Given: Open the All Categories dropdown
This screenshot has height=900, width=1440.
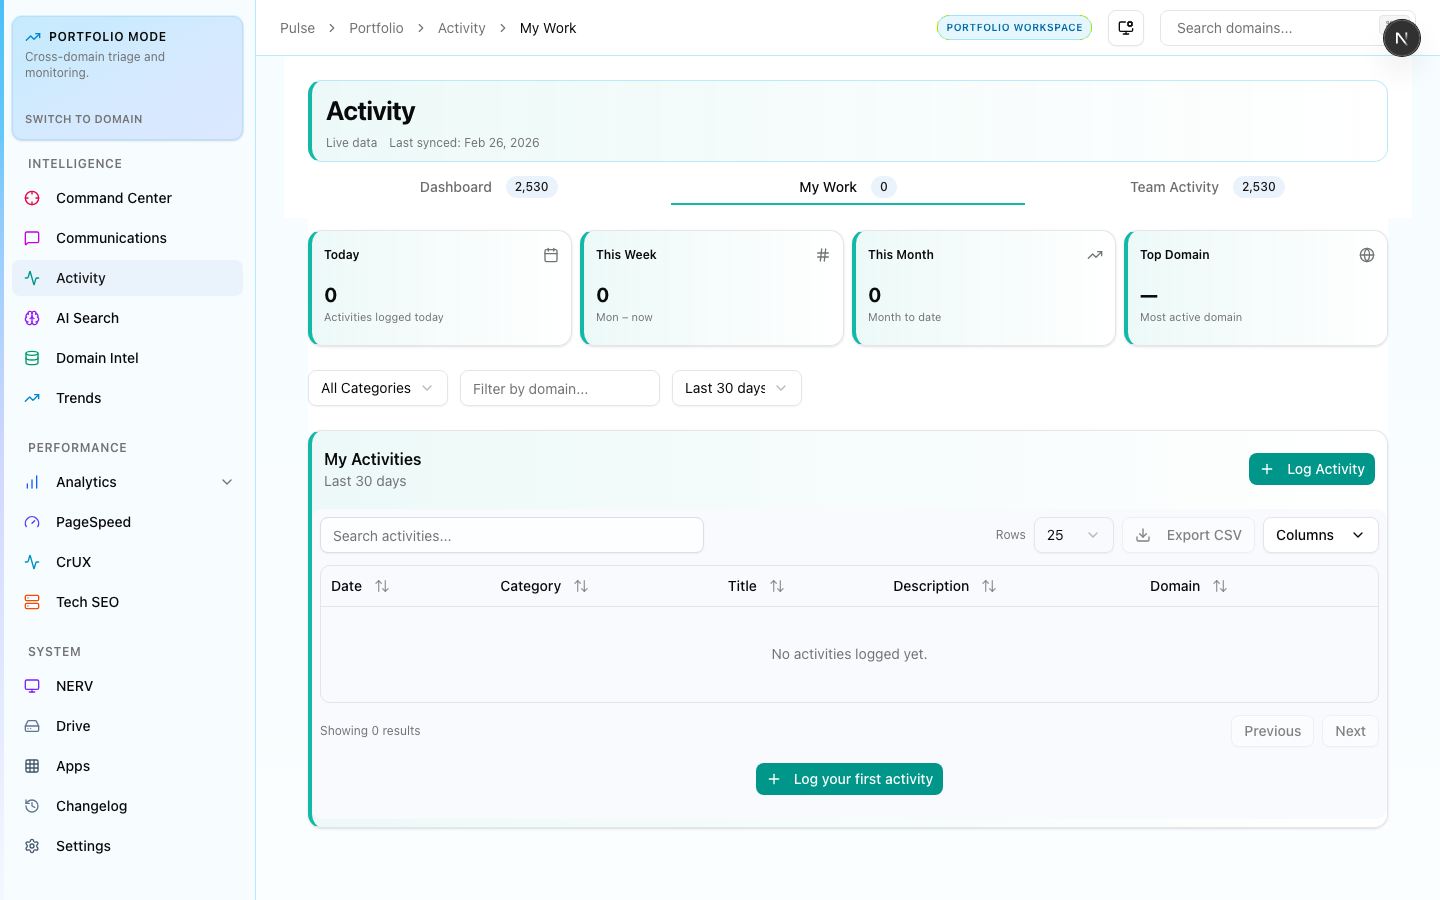Looking at the screenshot, I should [377, 388].
